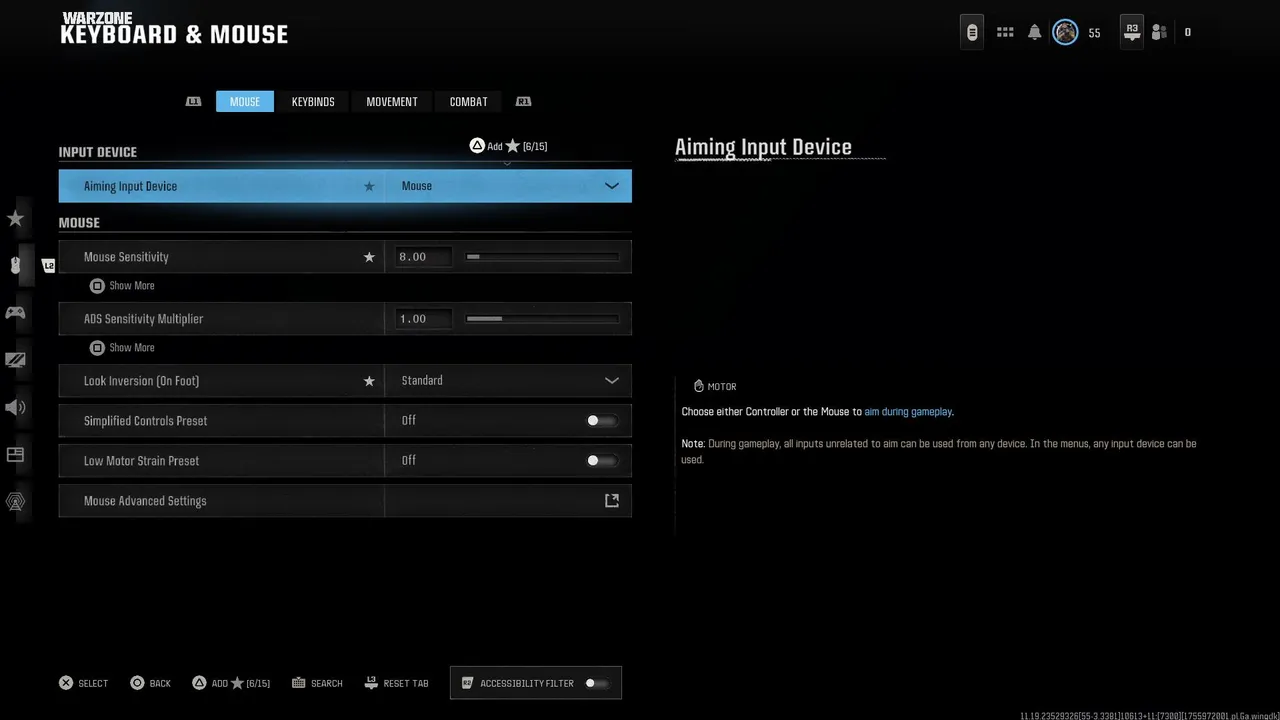Adjust the ADS Sensitivity Multiplier slider

[543, 319]
